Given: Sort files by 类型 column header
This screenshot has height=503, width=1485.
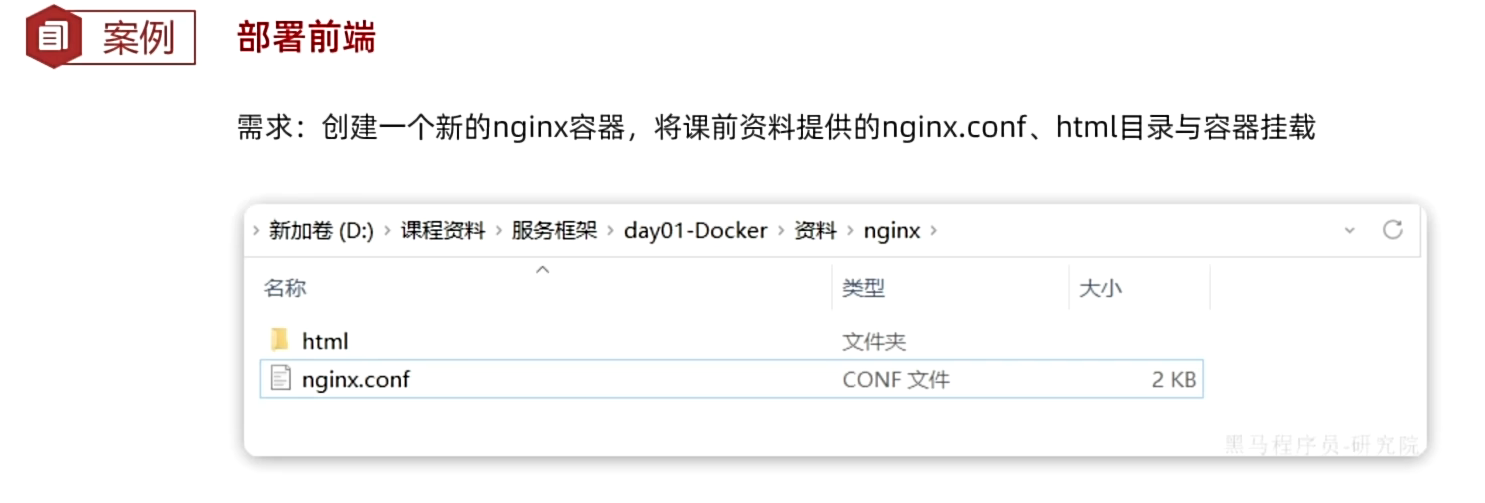Looking at the screenshot, I should 863,288.
